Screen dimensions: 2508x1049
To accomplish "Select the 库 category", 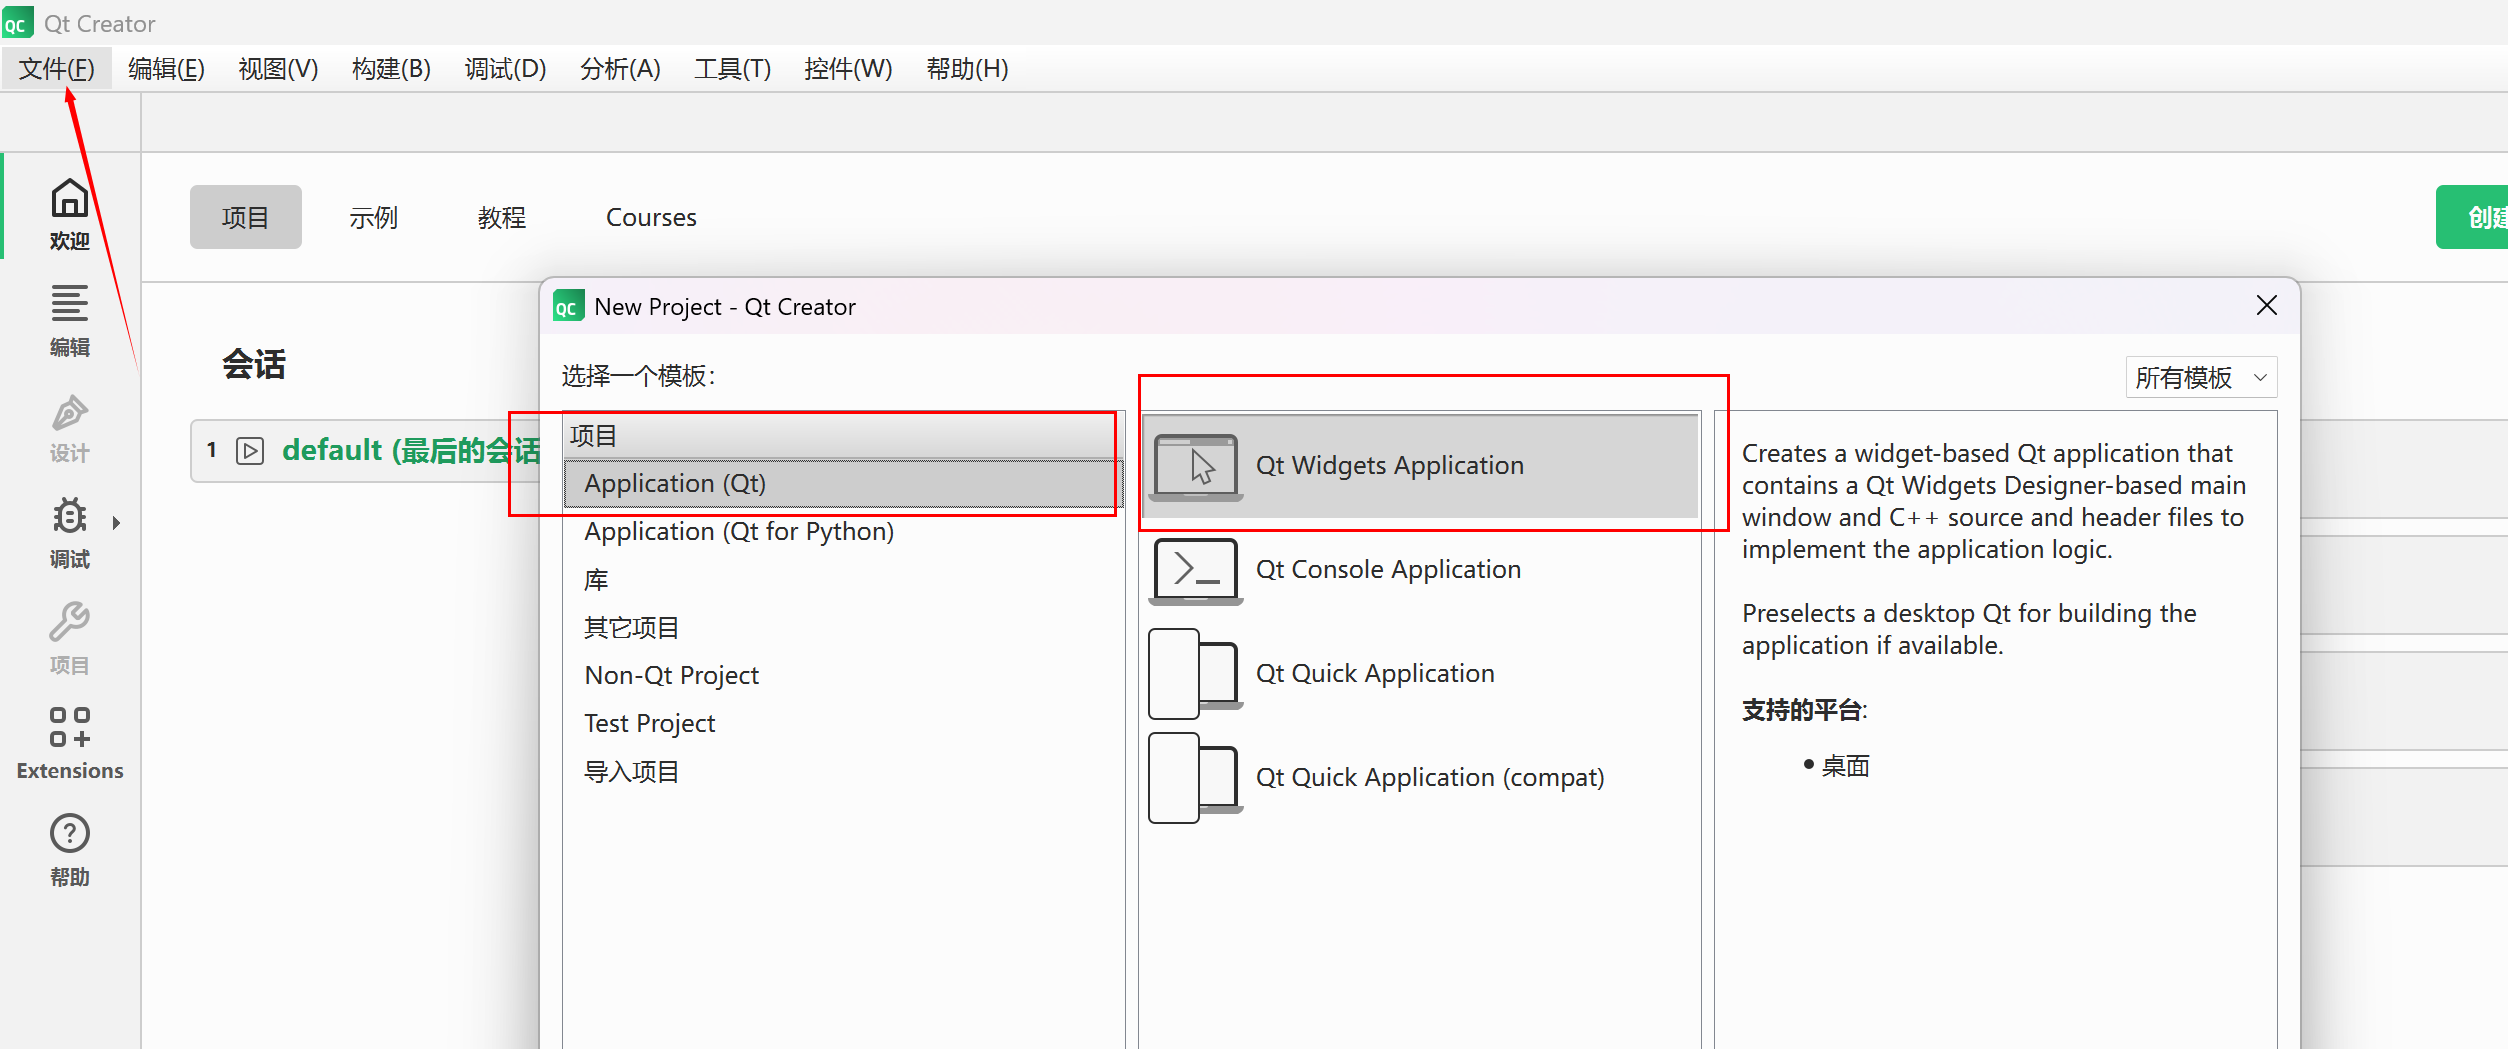I will tap(843, 580).
